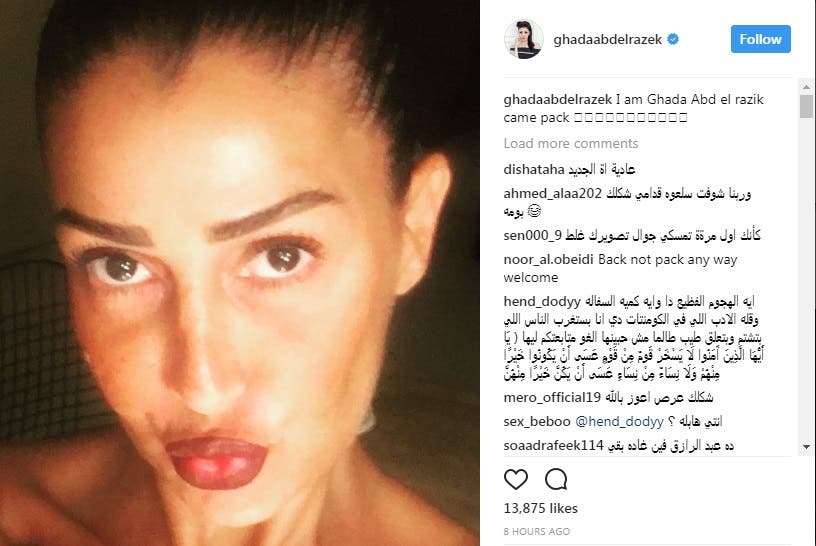Click the scroll down arrow in comments
The height and width of the screenshot is (546, 816).
click(806, 447)
